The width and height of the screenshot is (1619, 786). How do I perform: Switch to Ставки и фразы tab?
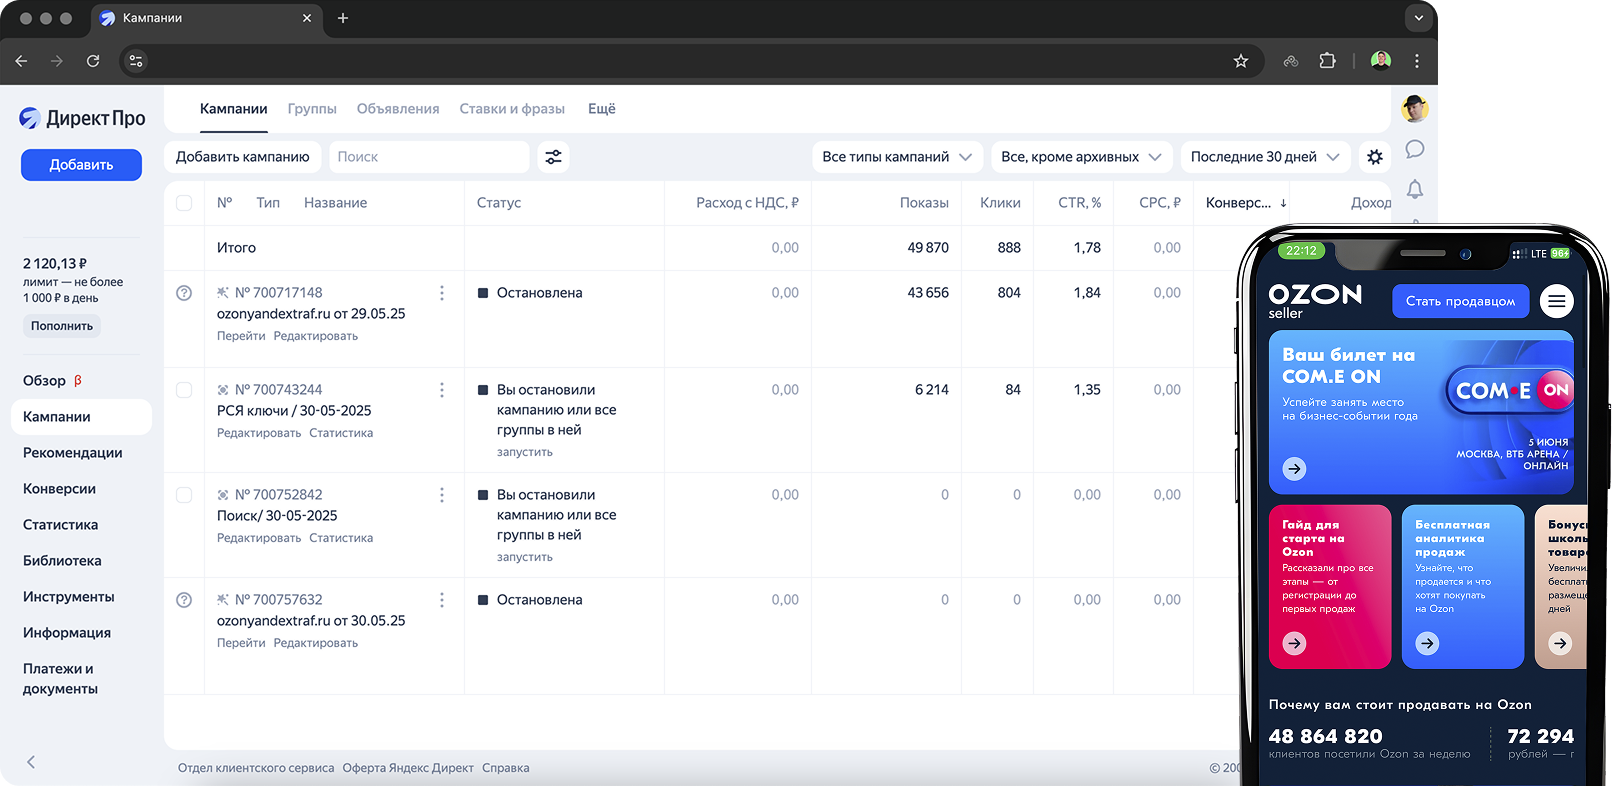tap(512, 109)
